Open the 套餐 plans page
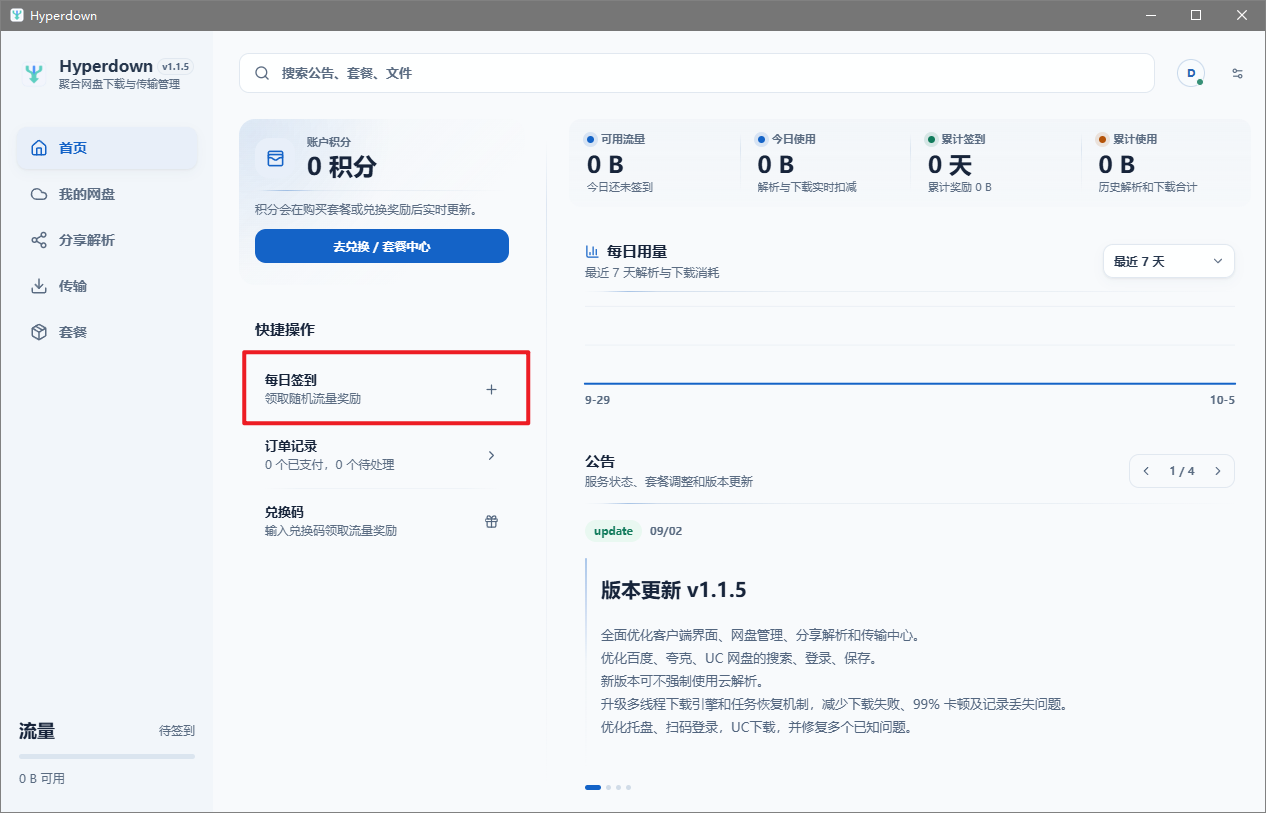 click(107, 332)
